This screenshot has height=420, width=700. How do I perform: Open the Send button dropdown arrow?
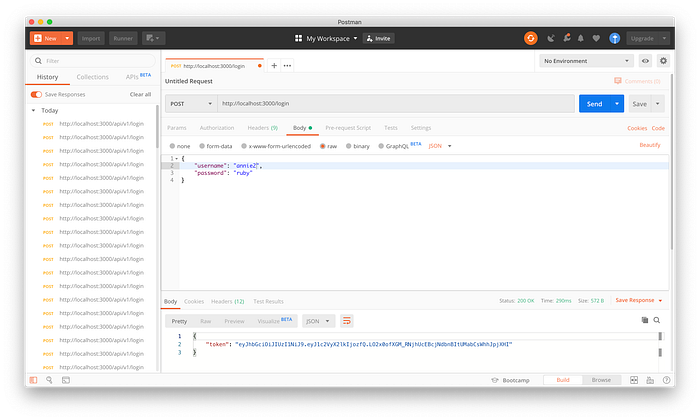[x=617, y=104]
